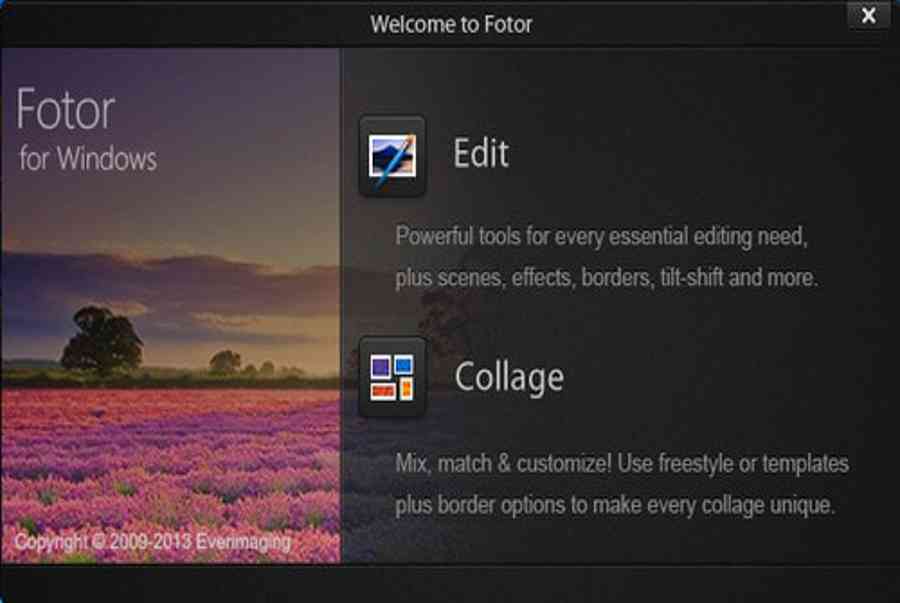Click the Edit heading text

point(481,154)
